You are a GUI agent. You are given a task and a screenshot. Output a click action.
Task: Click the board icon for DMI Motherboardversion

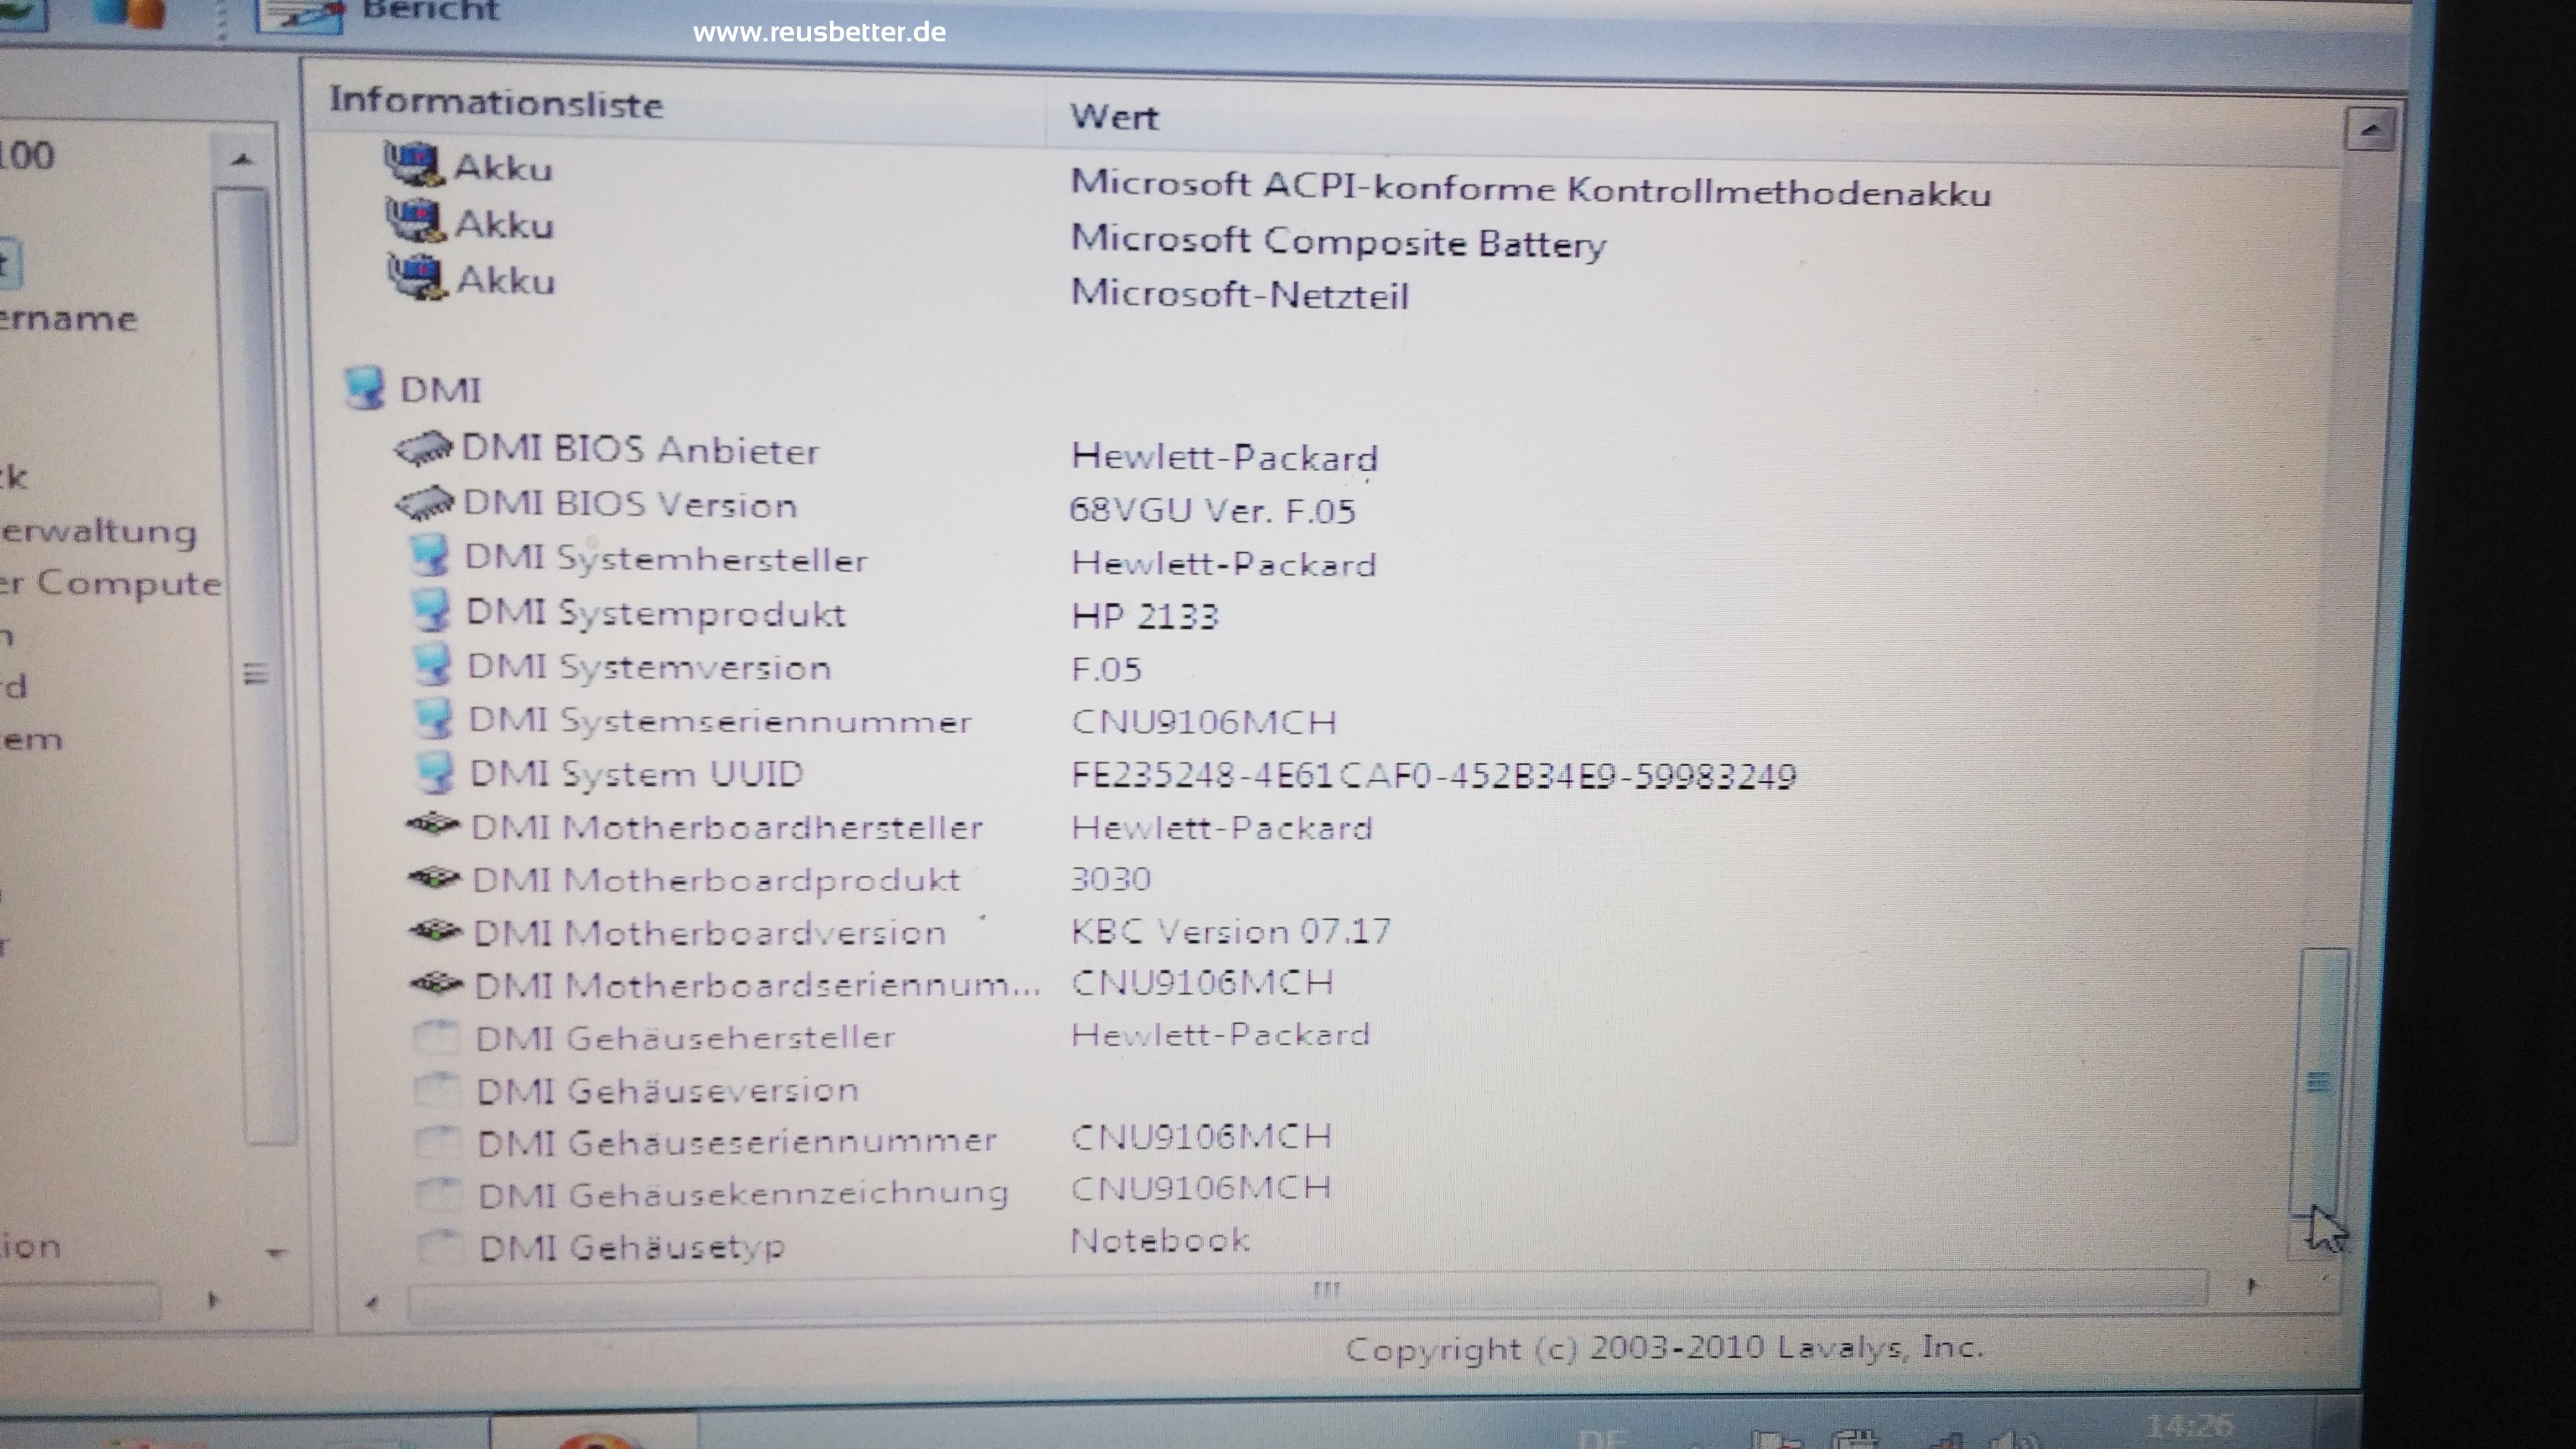[x=436, y=931]
